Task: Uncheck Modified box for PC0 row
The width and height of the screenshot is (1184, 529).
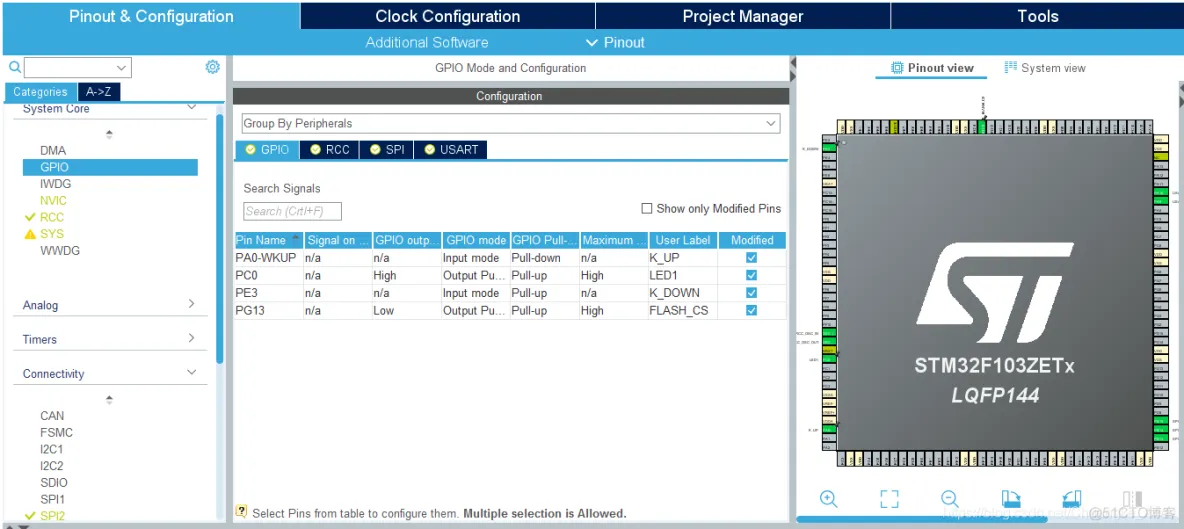Action: (x=751, y=275)
